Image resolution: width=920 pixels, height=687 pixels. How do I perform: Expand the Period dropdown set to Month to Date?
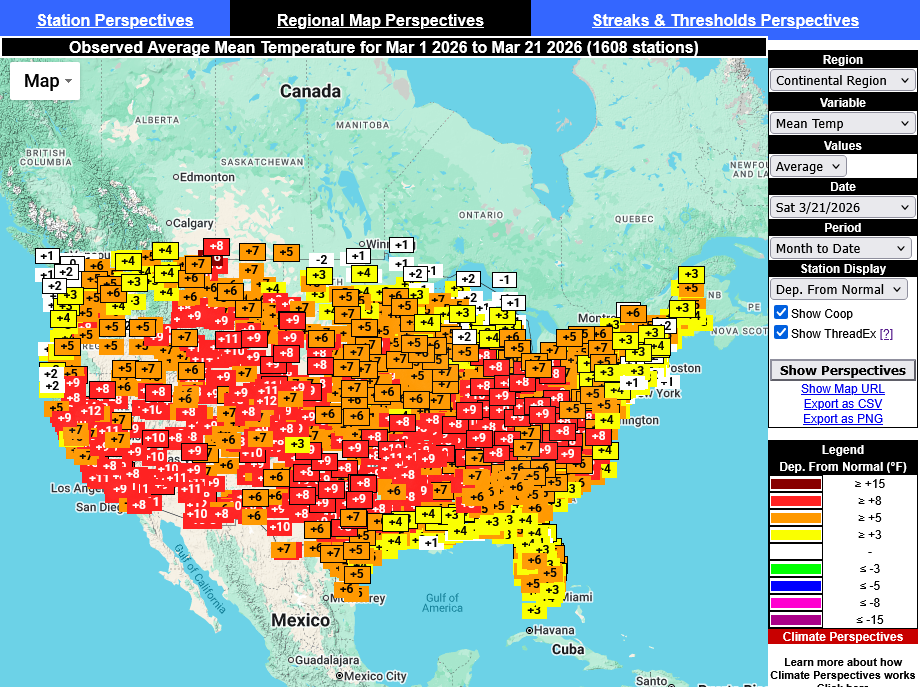(843, 249)
